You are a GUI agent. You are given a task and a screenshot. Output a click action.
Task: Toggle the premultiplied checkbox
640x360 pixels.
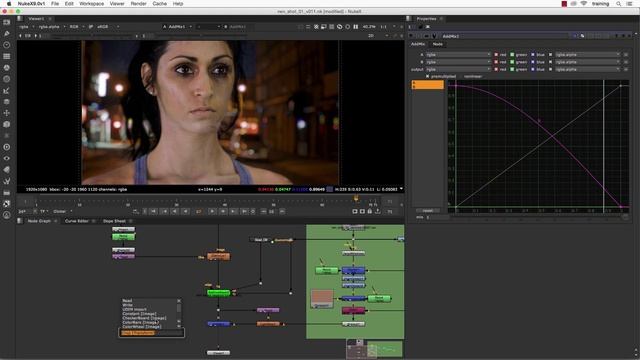[427, 76]
